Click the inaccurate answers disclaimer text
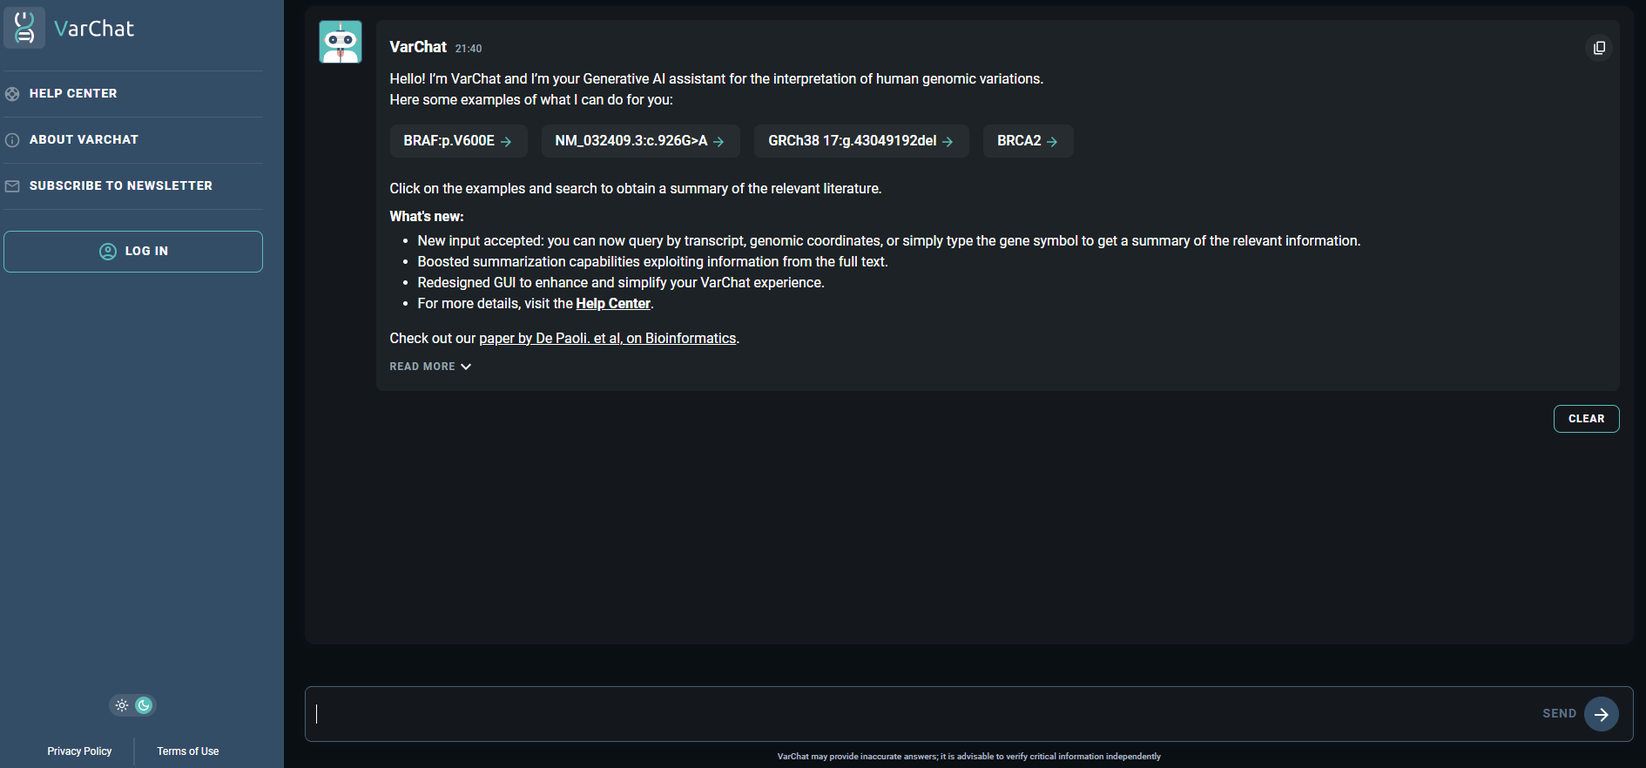Screen dimensions: 1646x768 click(969, 756)
